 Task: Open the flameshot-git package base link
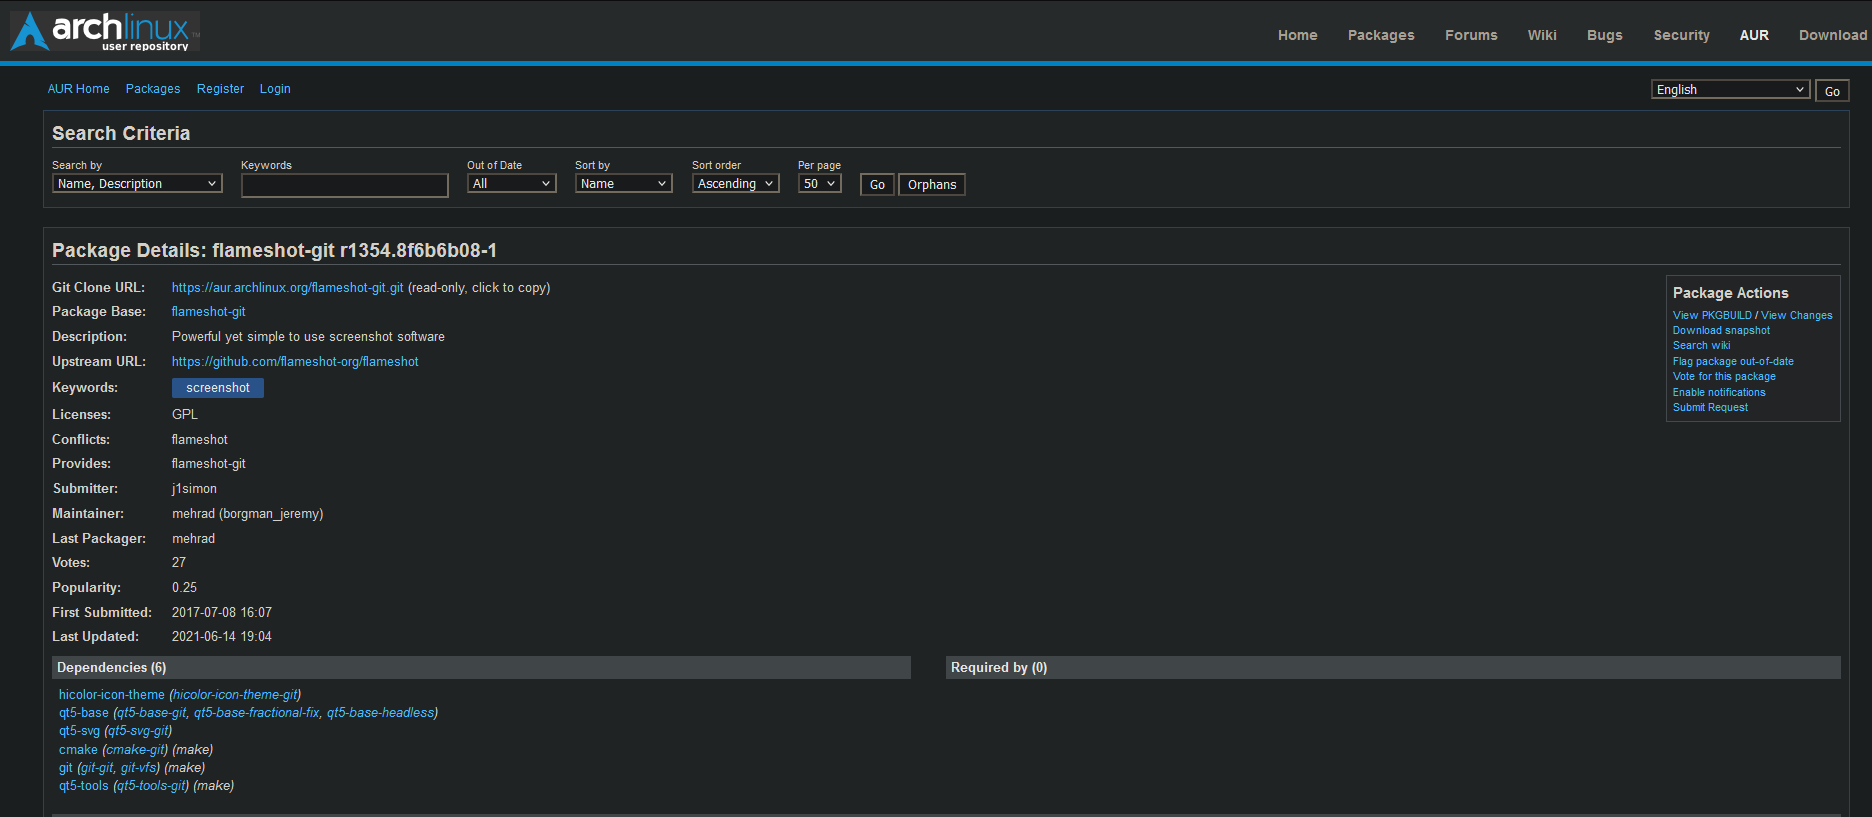(208, 312)
